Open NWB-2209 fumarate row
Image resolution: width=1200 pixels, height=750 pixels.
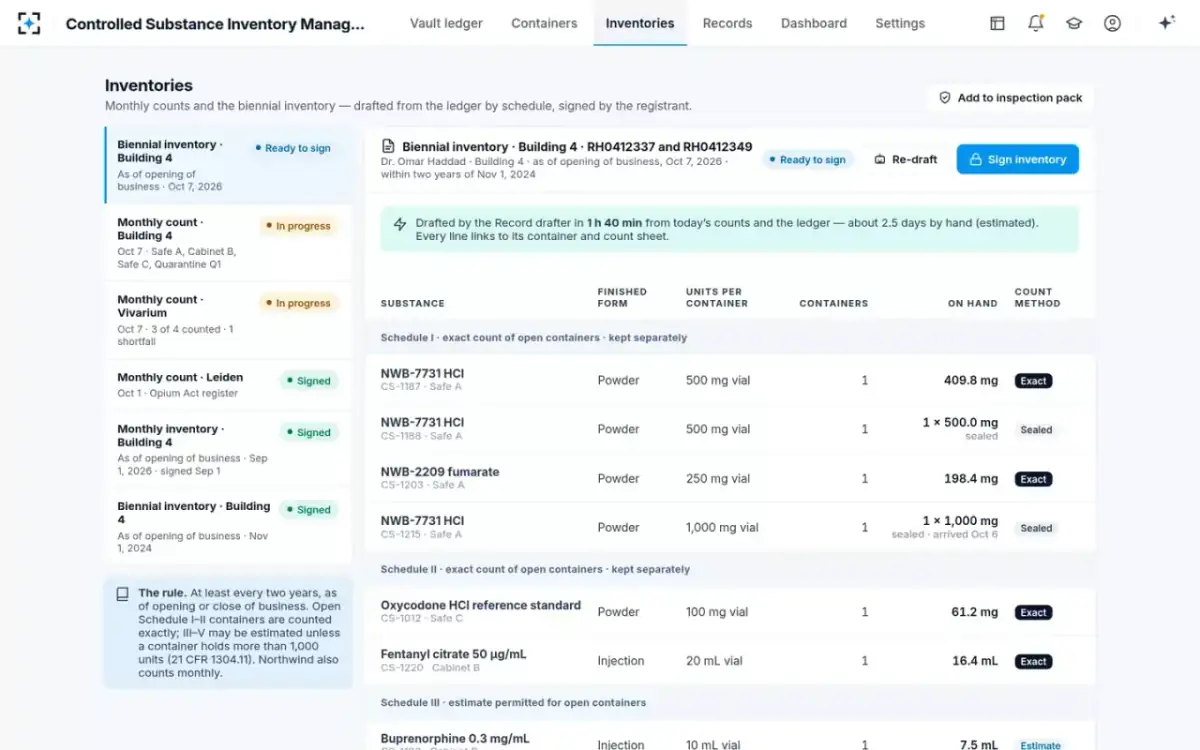tap(729, 478)
